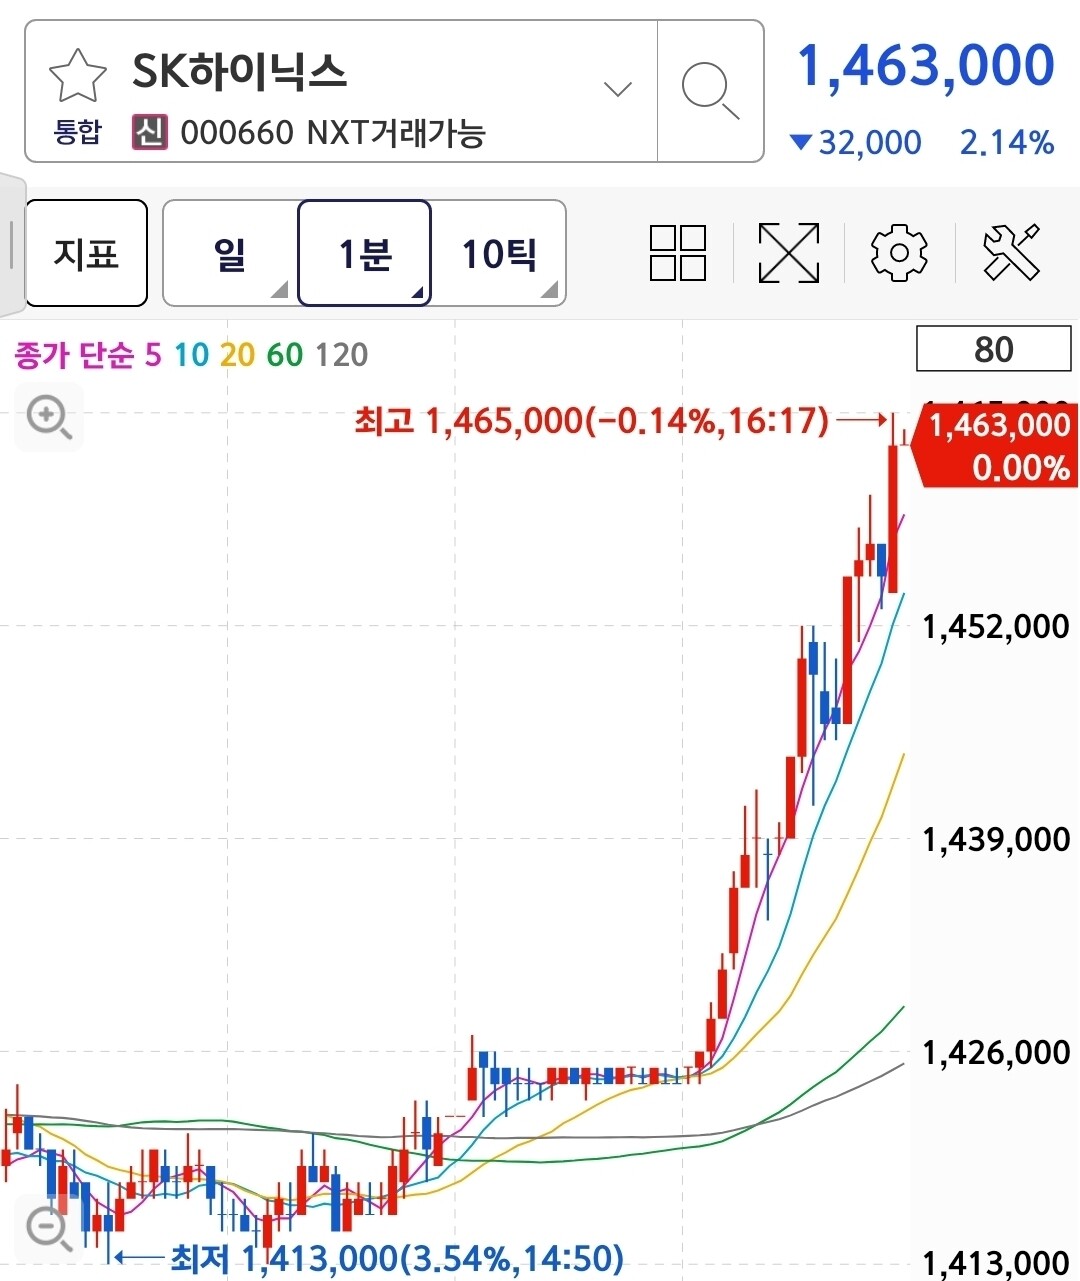Expand the SK하이닉스 stock selector chevron

tap(618, 90)
